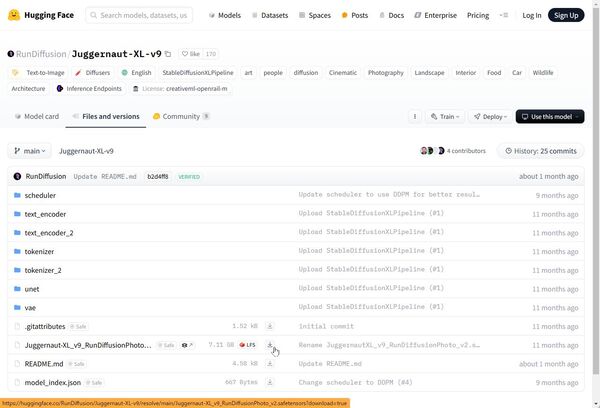
Task: Download the README.md file
Action: (270, 364)
